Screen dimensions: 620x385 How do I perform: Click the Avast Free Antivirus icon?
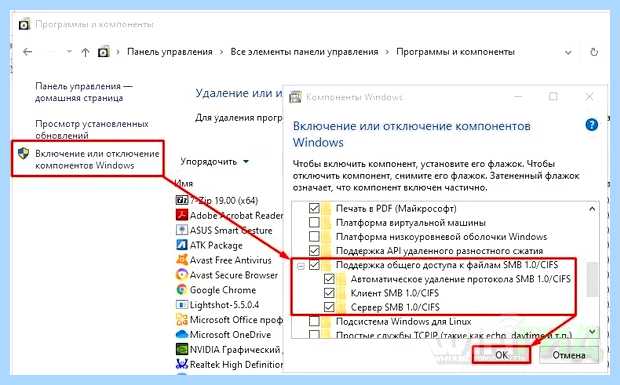click(182, 260)
